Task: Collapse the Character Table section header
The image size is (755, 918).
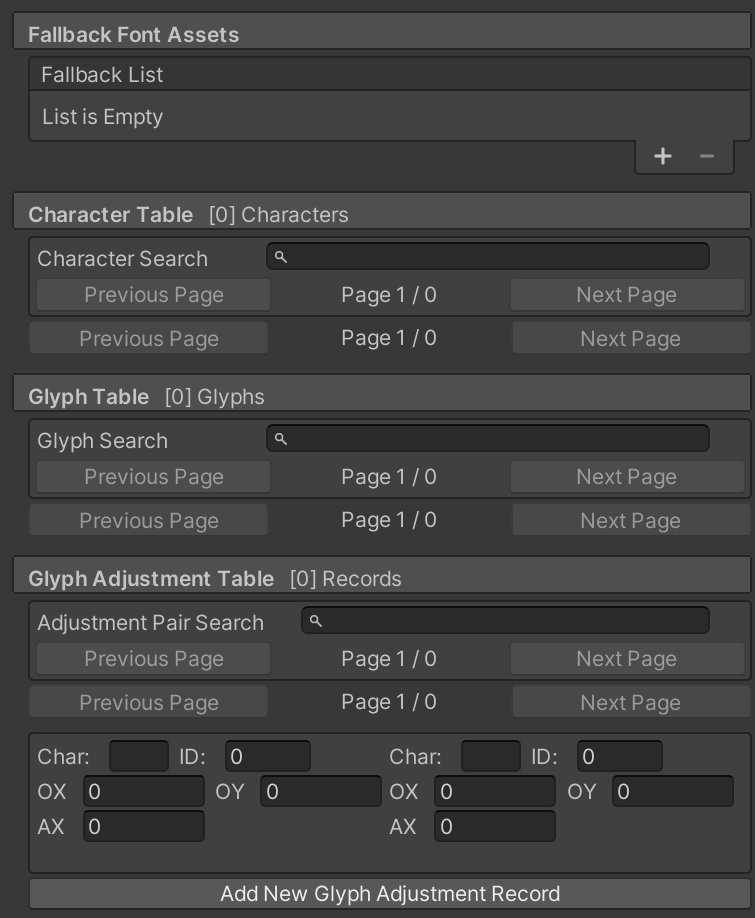Action: pos(382,214)
